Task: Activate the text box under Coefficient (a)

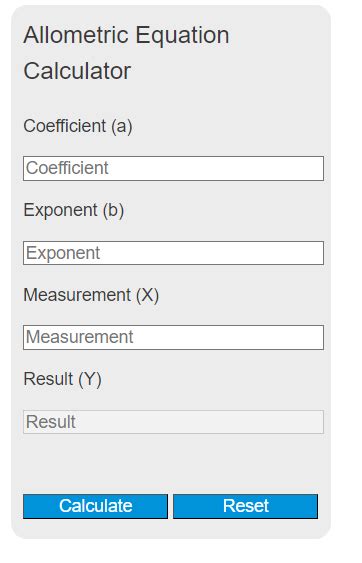Action: tap(173, 168)
